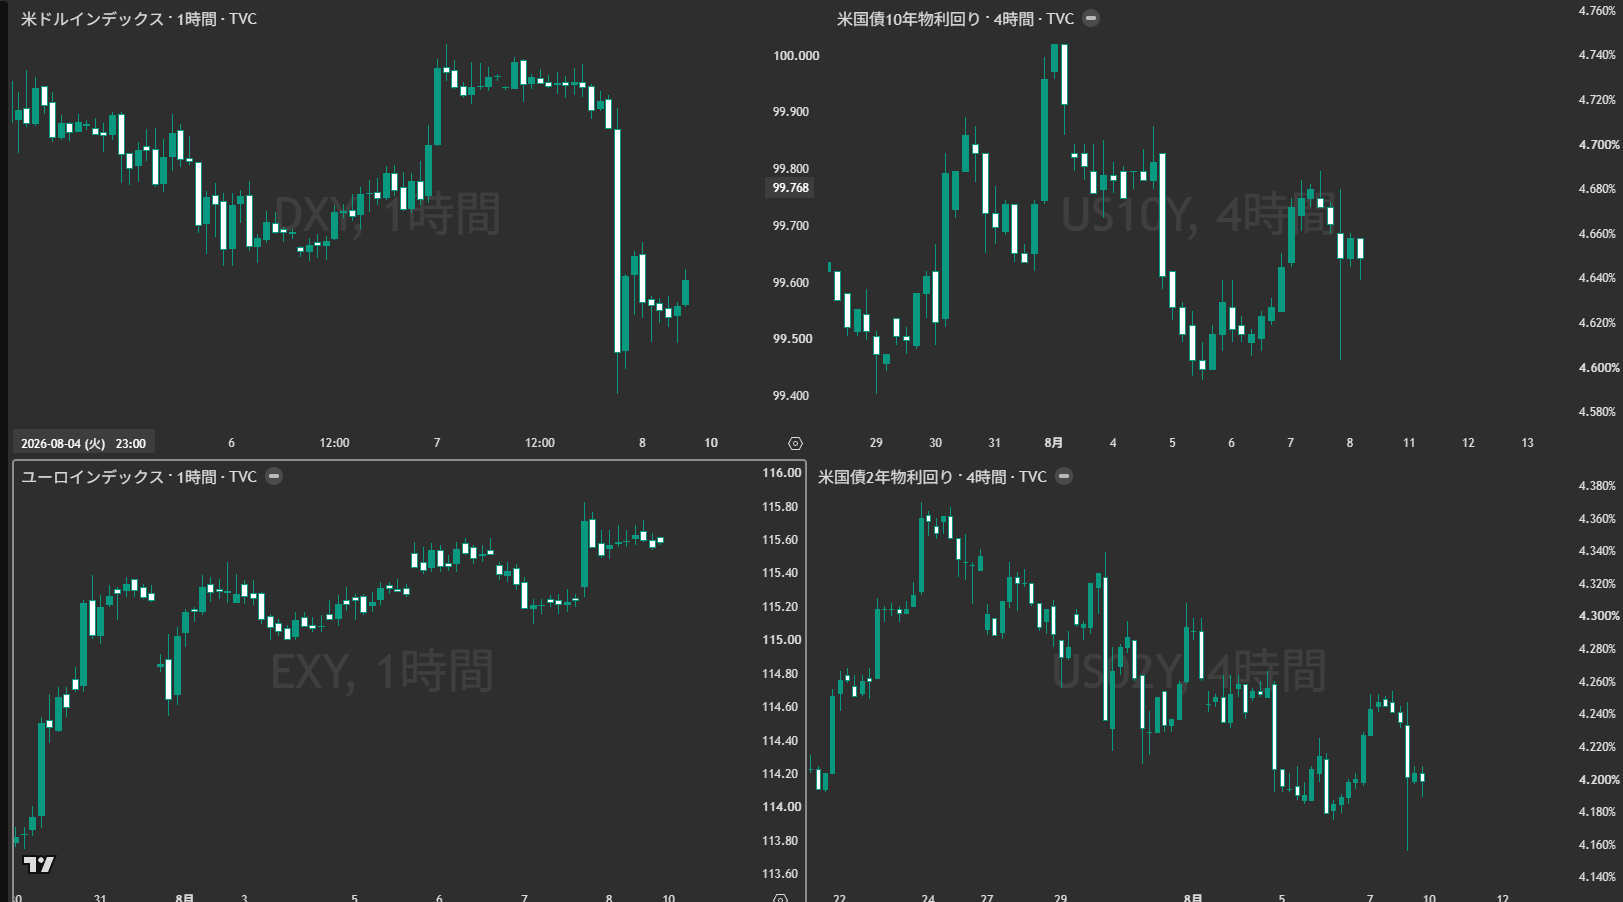This screenshot has height=902, width=1623.
Task: Click the EXY 1時間 watermark in the euro chart
Action: click(x=382, y=670)
